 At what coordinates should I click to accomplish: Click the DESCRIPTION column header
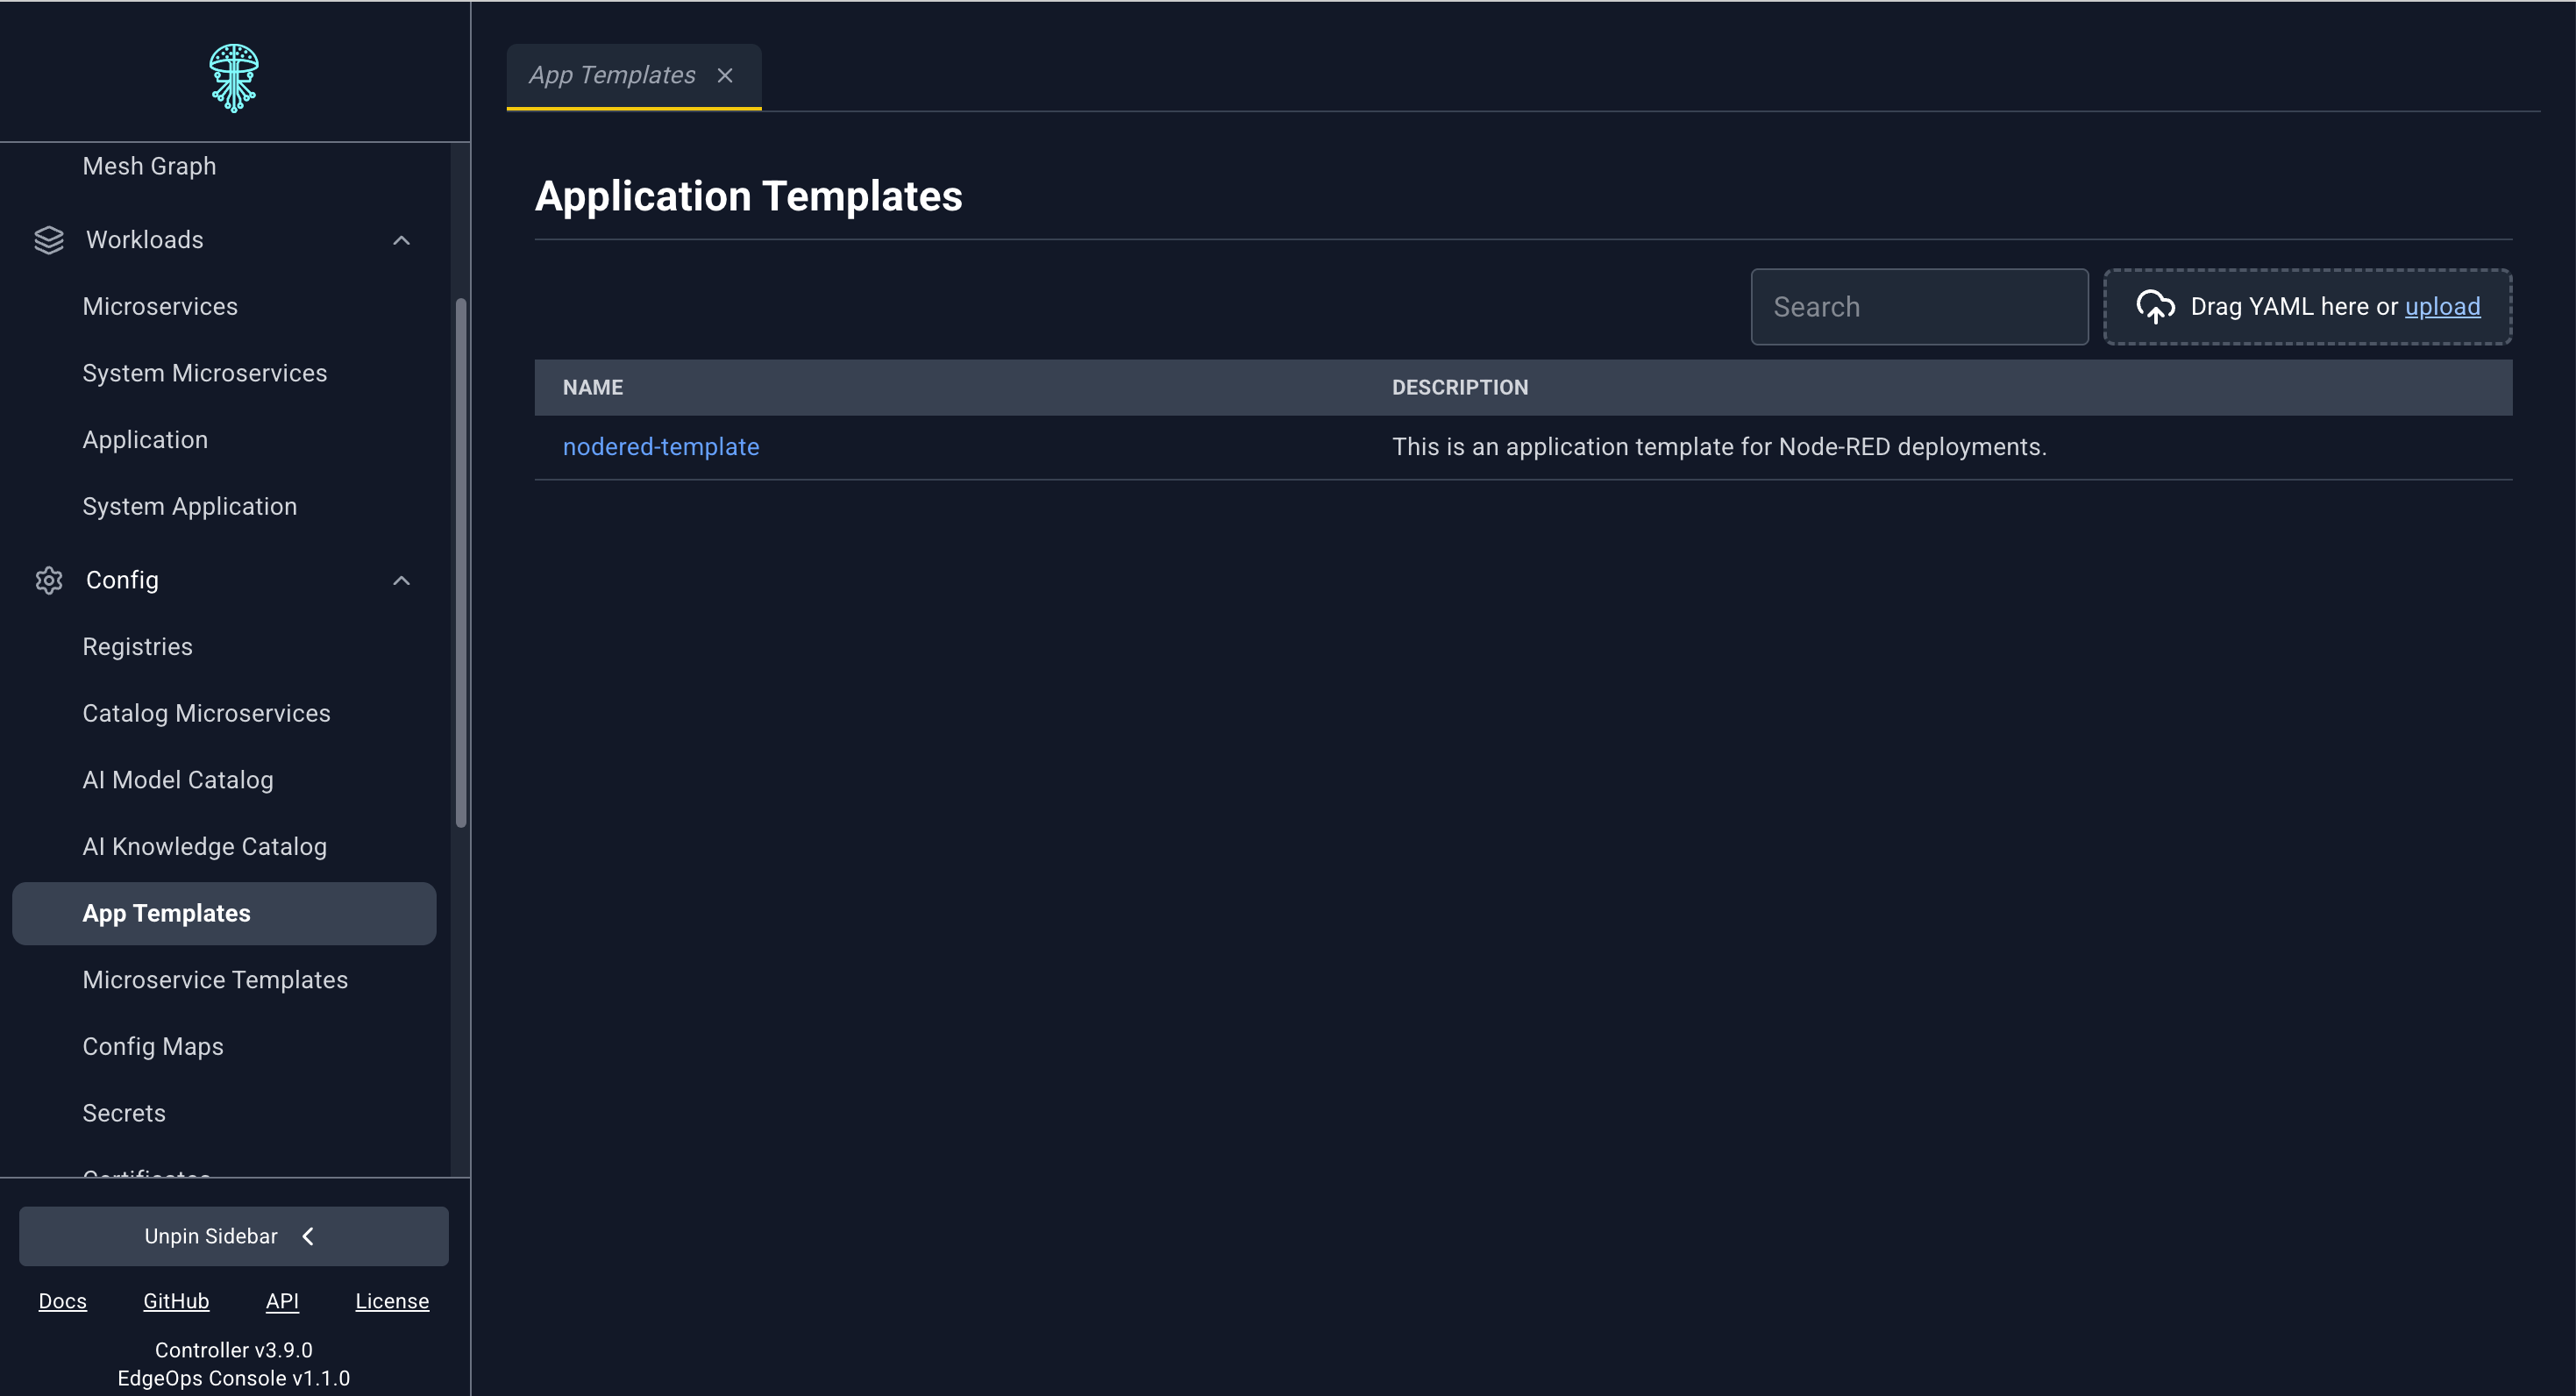point(1460,387)
